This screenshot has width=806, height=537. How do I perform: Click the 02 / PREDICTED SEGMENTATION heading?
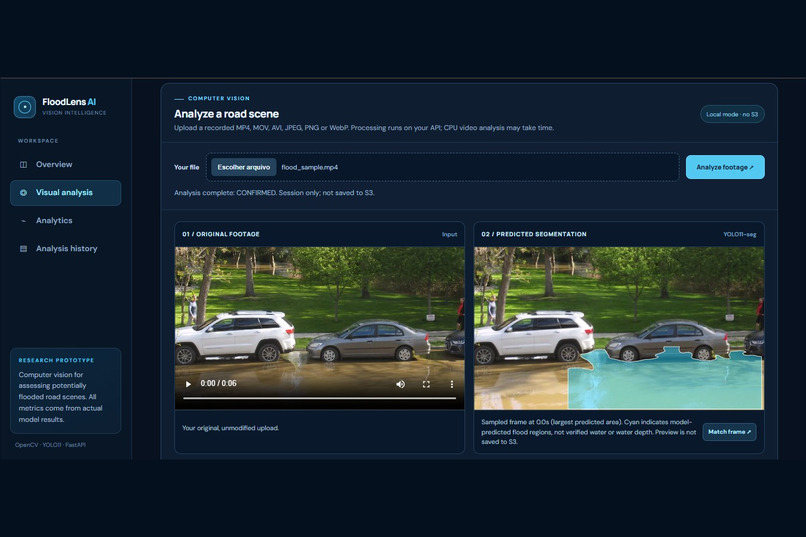(x=534, y=234)
